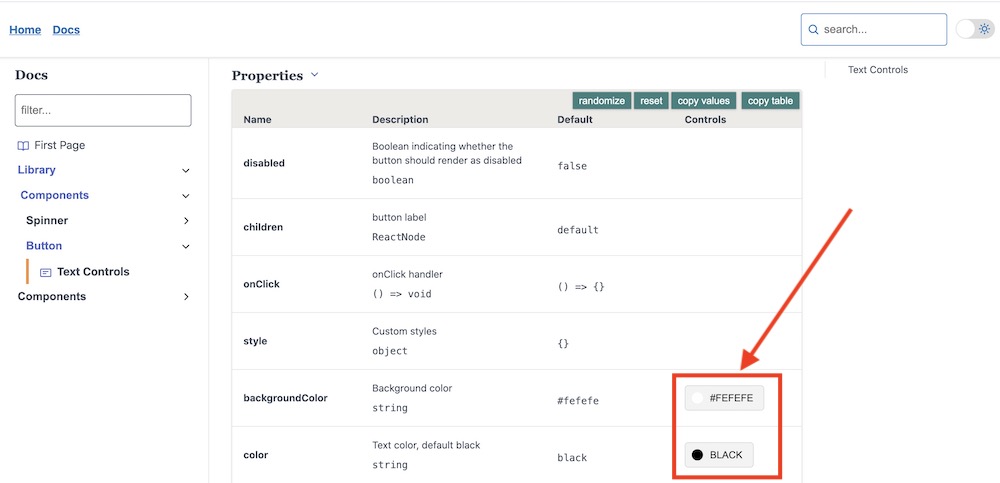The image size is (1000, 483).
Task: Open the BLACK text color picker
Action: click(x=719, y=455)
